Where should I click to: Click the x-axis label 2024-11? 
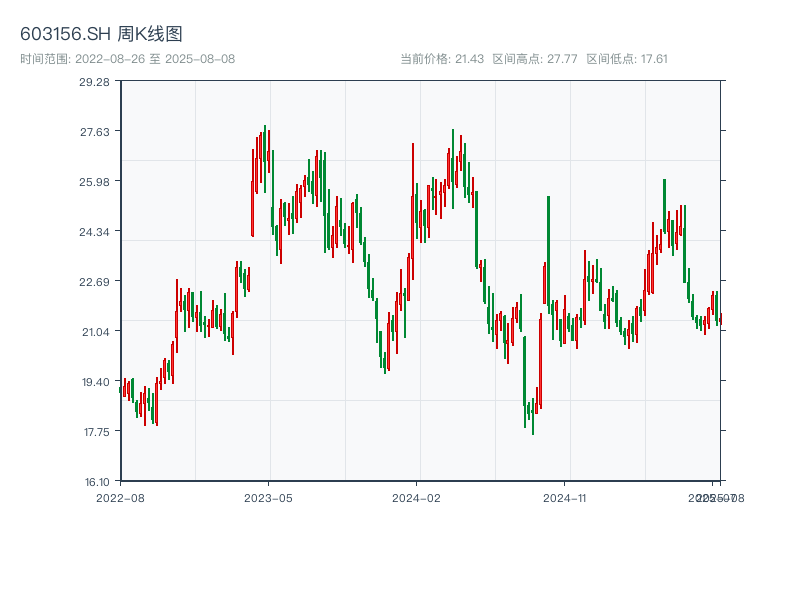[x=564, y=498]
